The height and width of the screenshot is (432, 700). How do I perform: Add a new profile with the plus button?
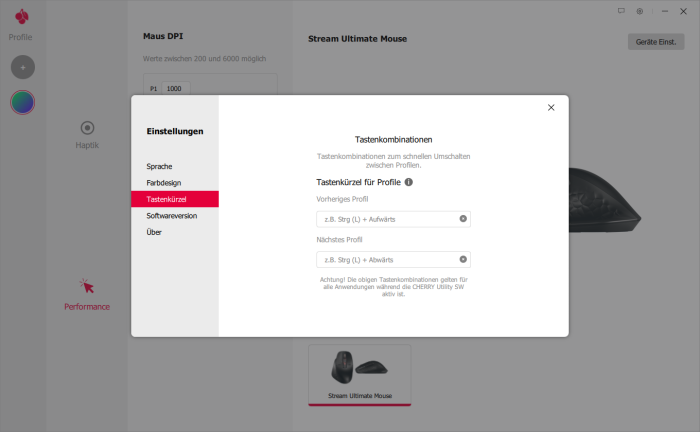pos(23,67)
